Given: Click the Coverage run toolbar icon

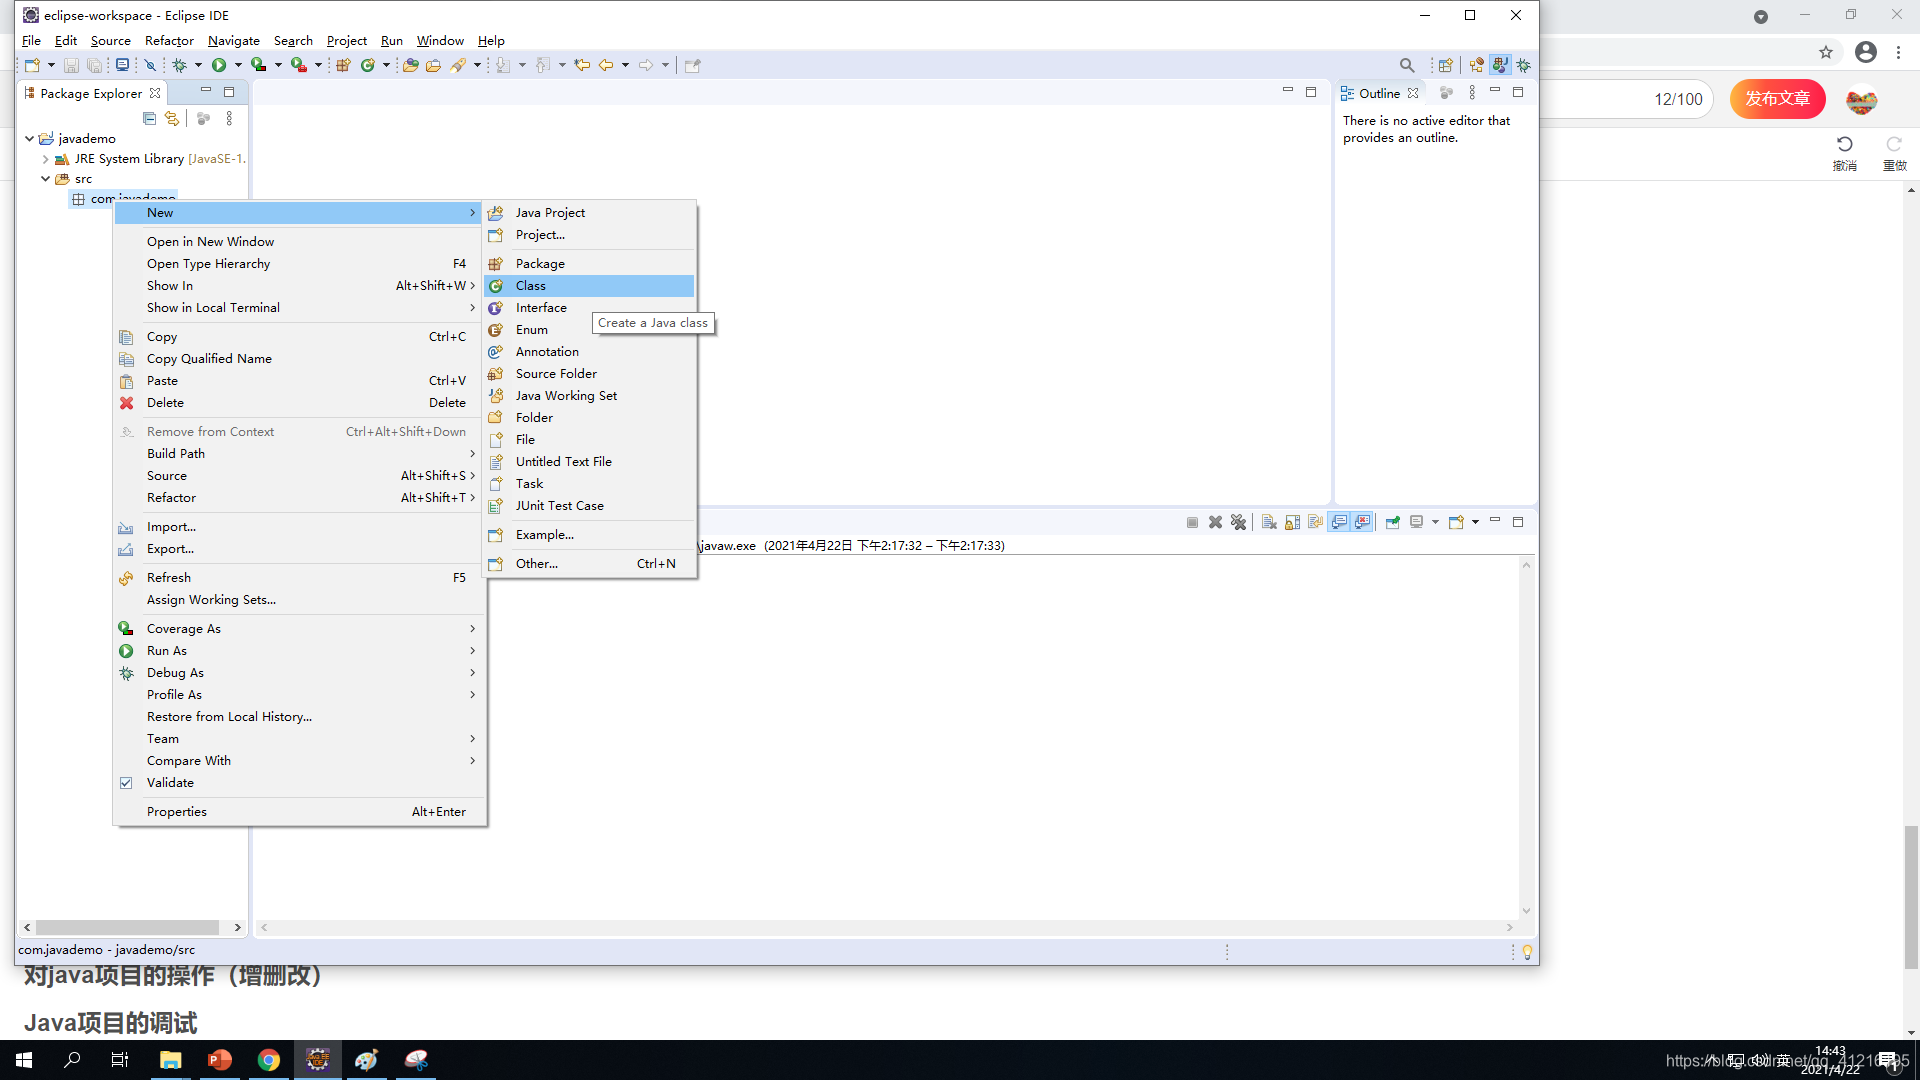Looking at the screenshot, I should (x=259, y=65).
